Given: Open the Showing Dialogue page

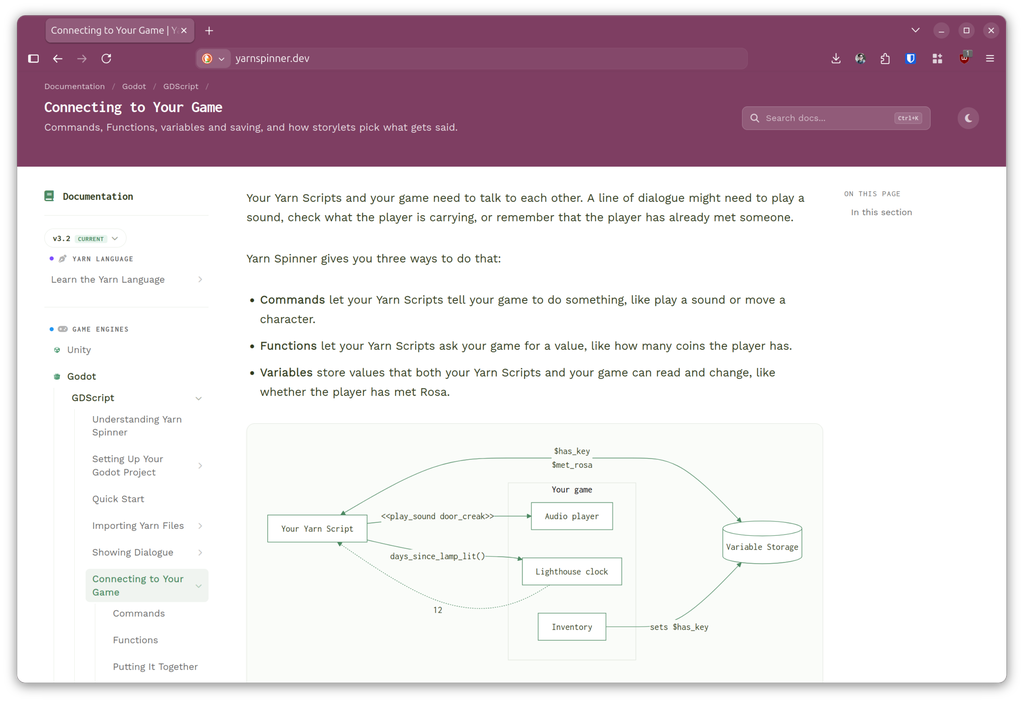Looking at the screenshot, I should (133, 552).
